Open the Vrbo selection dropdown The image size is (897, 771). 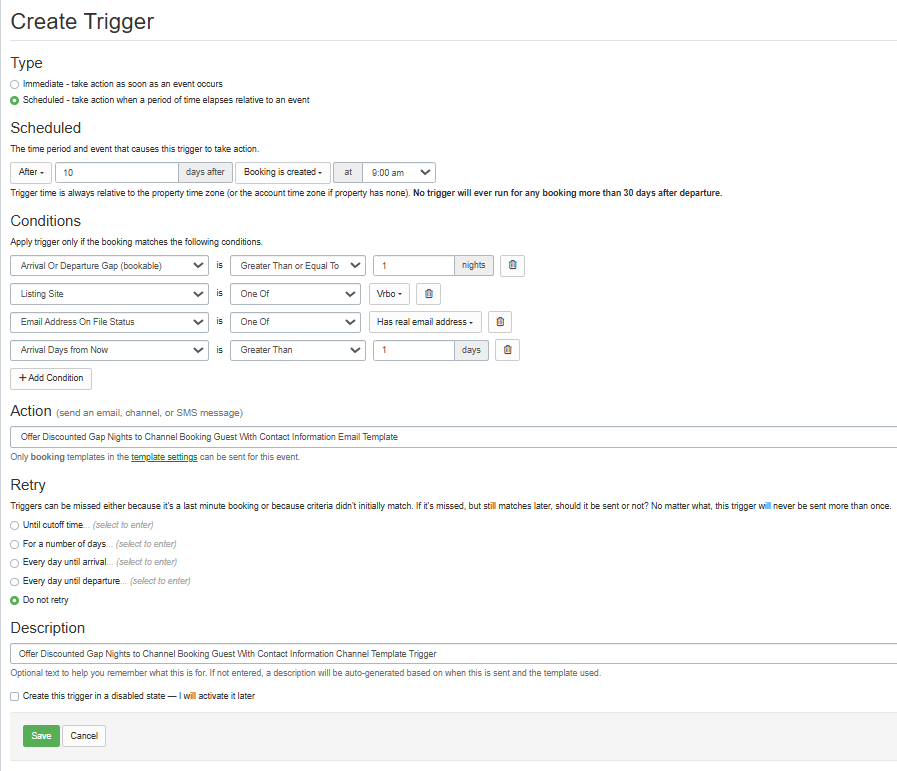click(390, 294)
